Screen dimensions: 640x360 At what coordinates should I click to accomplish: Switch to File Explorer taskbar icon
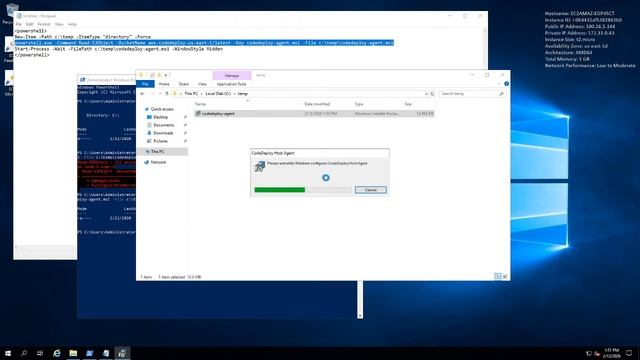73,353
